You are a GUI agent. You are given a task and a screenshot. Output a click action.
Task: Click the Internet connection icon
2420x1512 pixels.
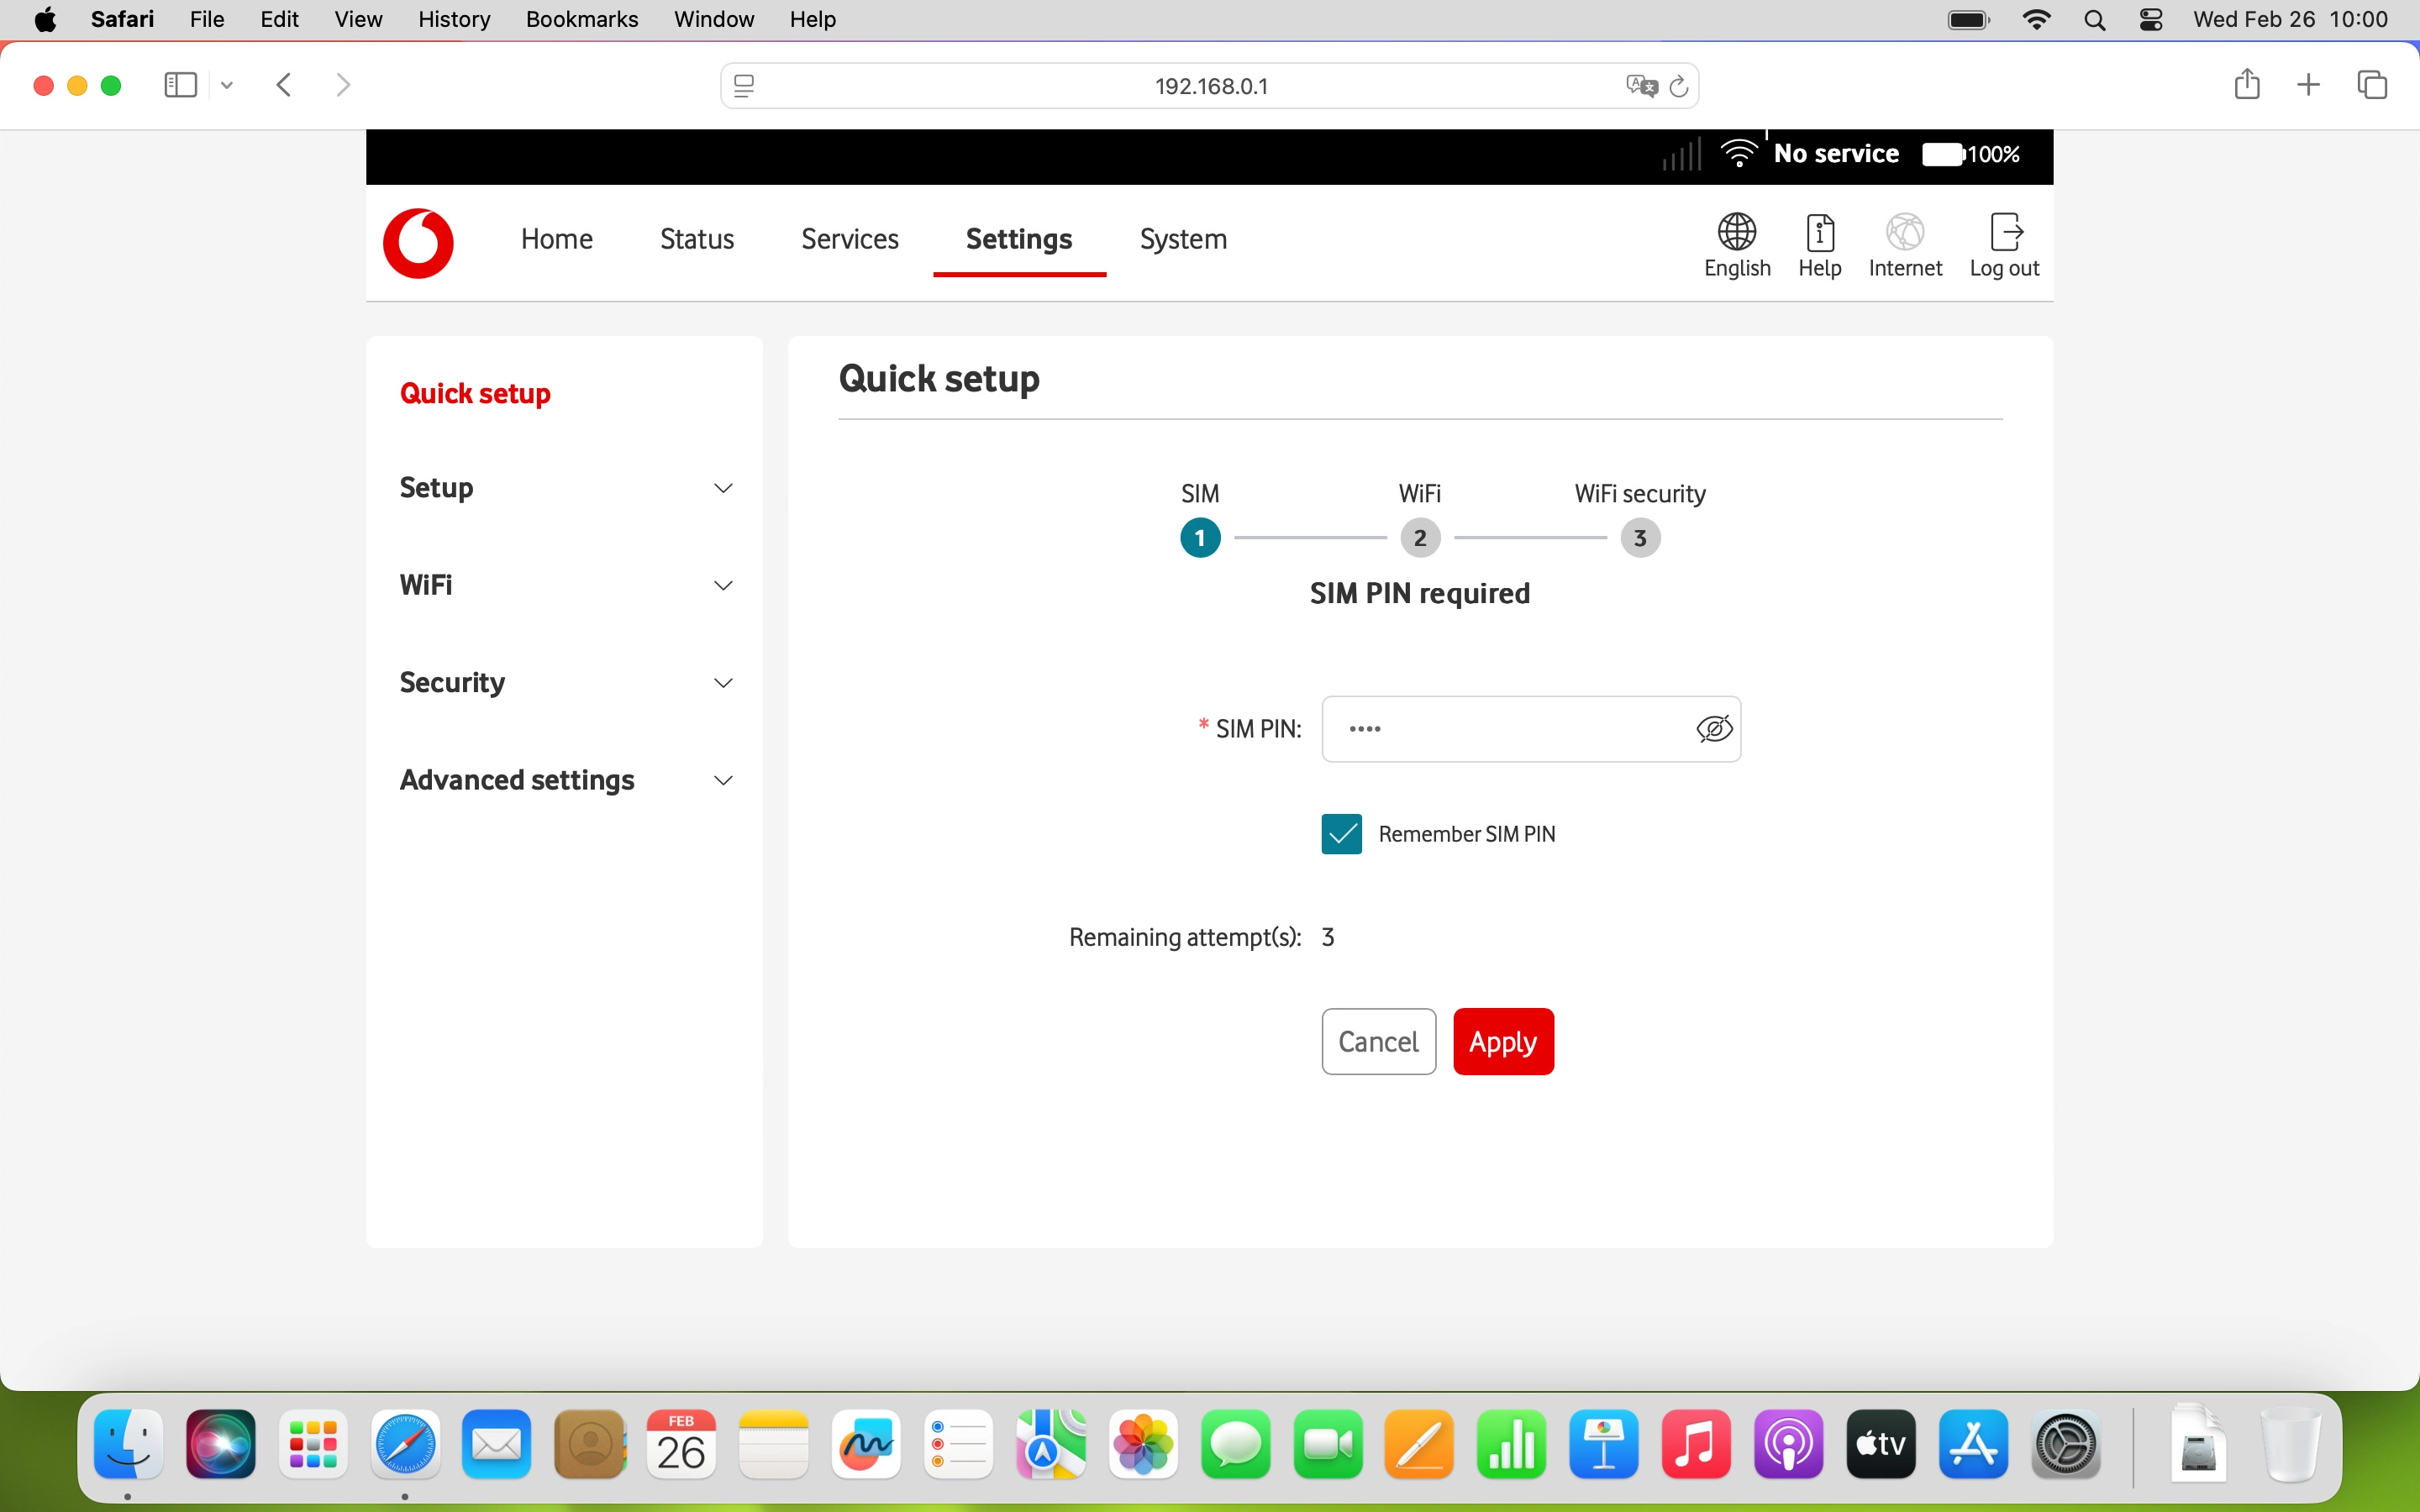coord(1904,245)
